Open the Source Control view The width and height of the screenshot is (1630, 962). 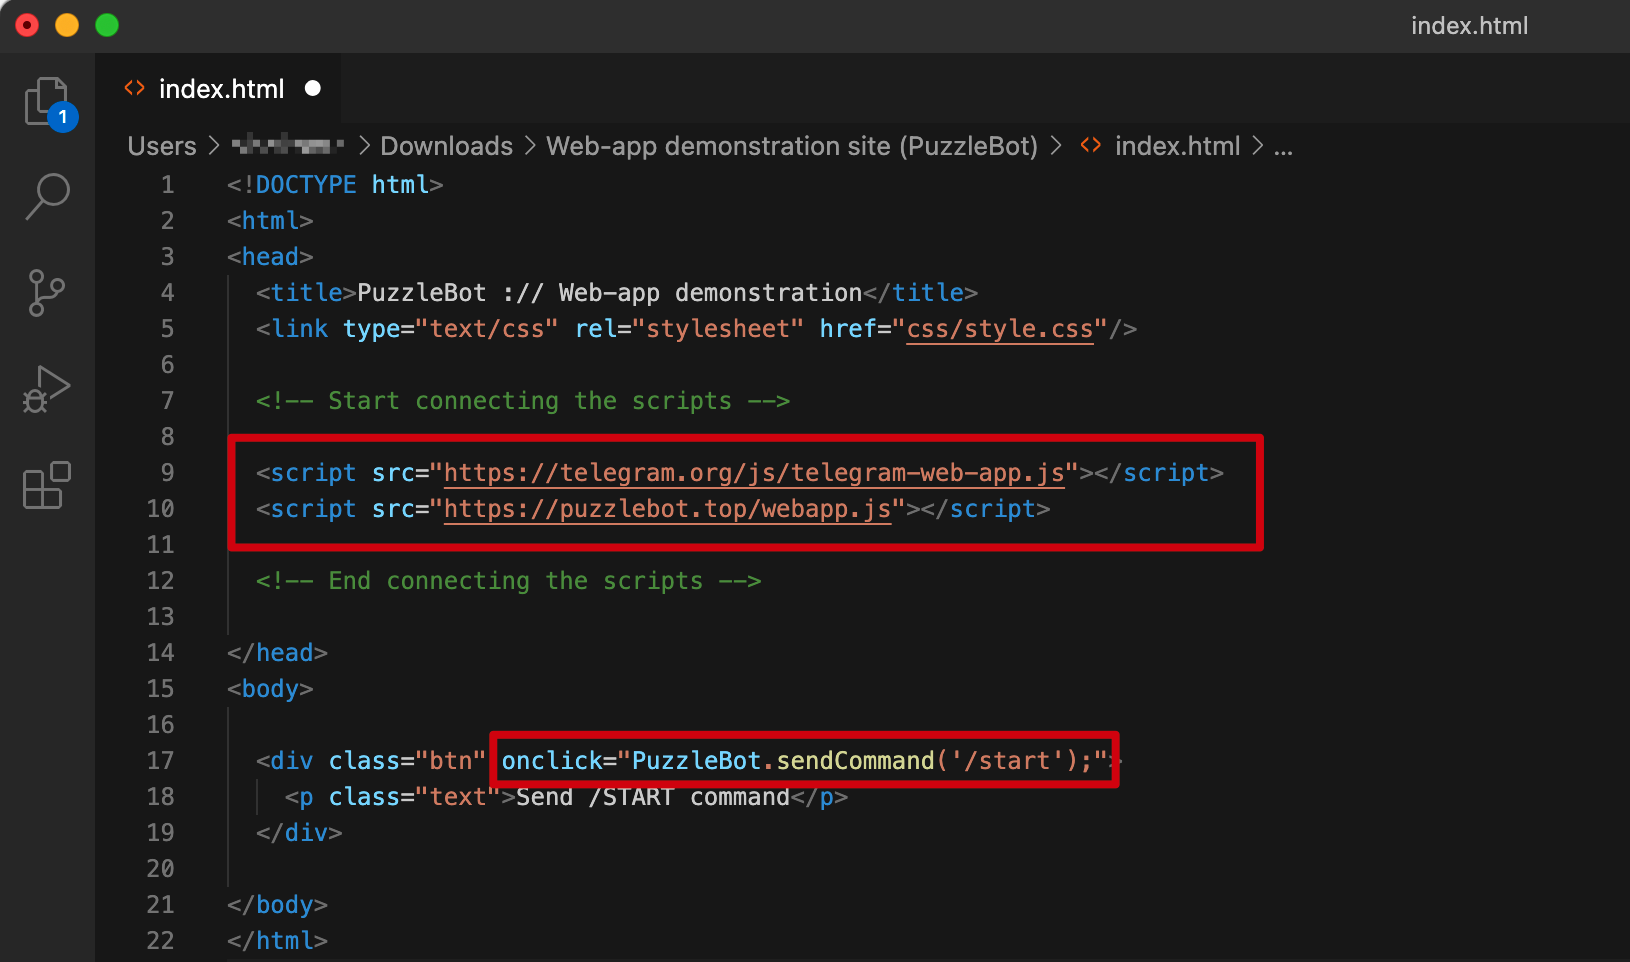pos(46,293)
